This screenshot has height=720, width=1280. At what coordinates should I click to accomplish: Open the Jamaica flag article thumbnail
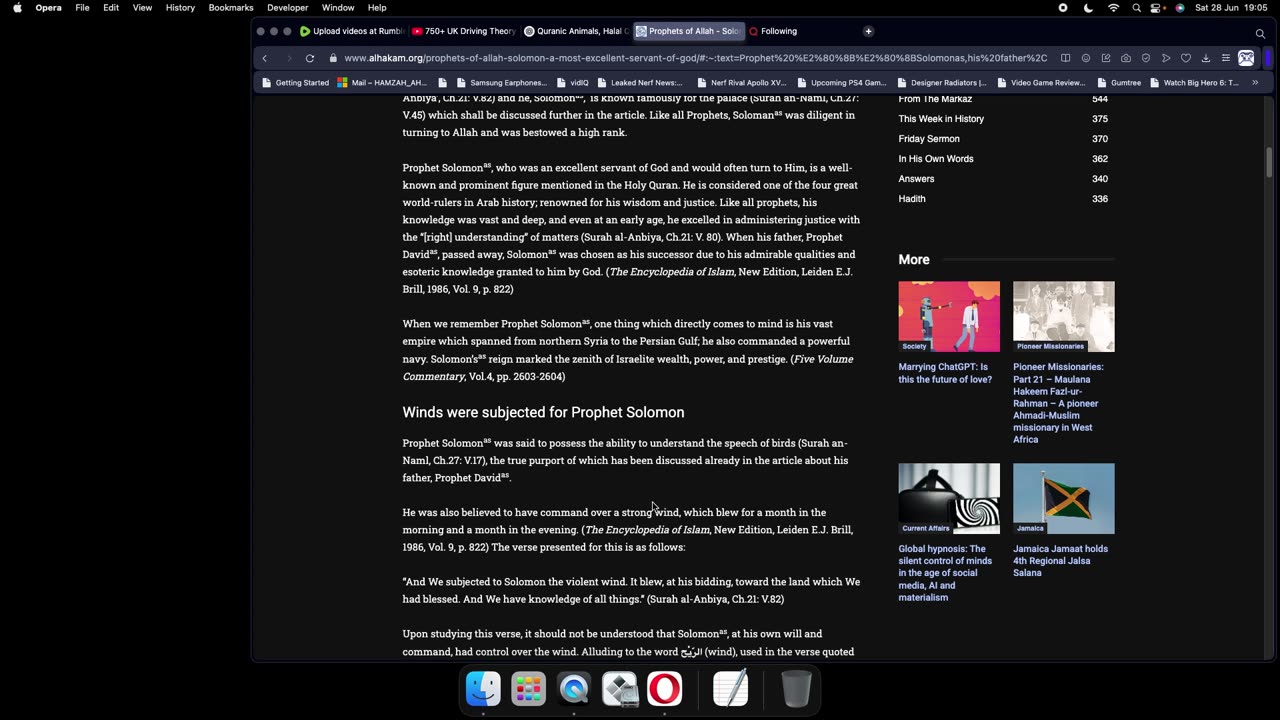pyautogui.click(x=1064, y=498)
